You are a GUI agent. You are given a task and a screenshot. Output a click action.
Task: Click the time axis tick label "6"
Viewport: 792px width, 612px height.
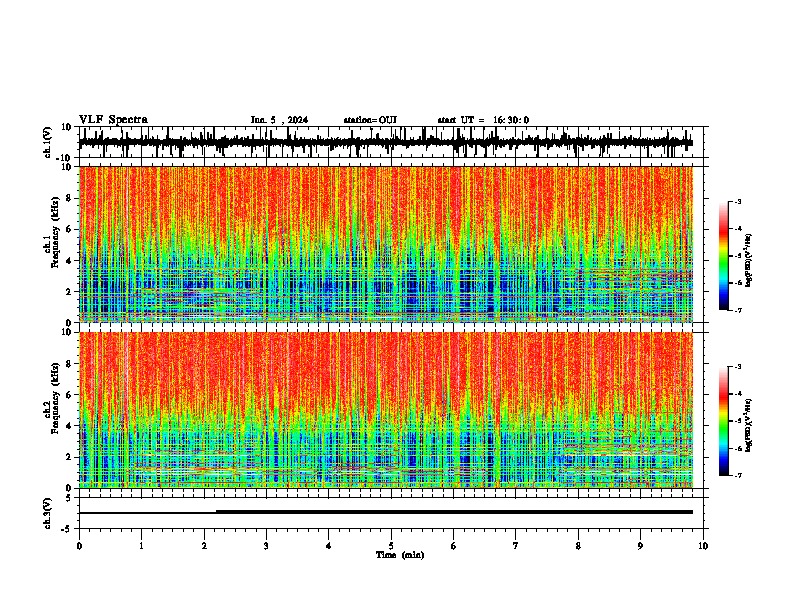[454, 546]
